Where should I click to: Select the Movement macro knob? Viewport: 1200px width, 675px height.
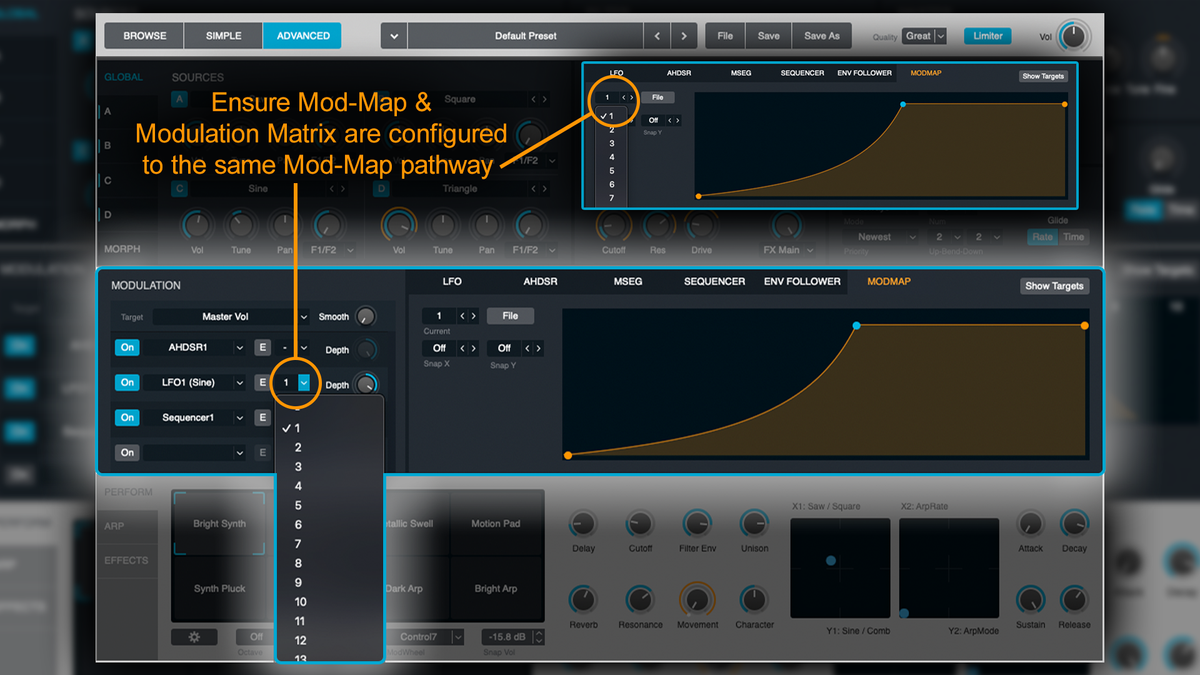click(697, 600)
